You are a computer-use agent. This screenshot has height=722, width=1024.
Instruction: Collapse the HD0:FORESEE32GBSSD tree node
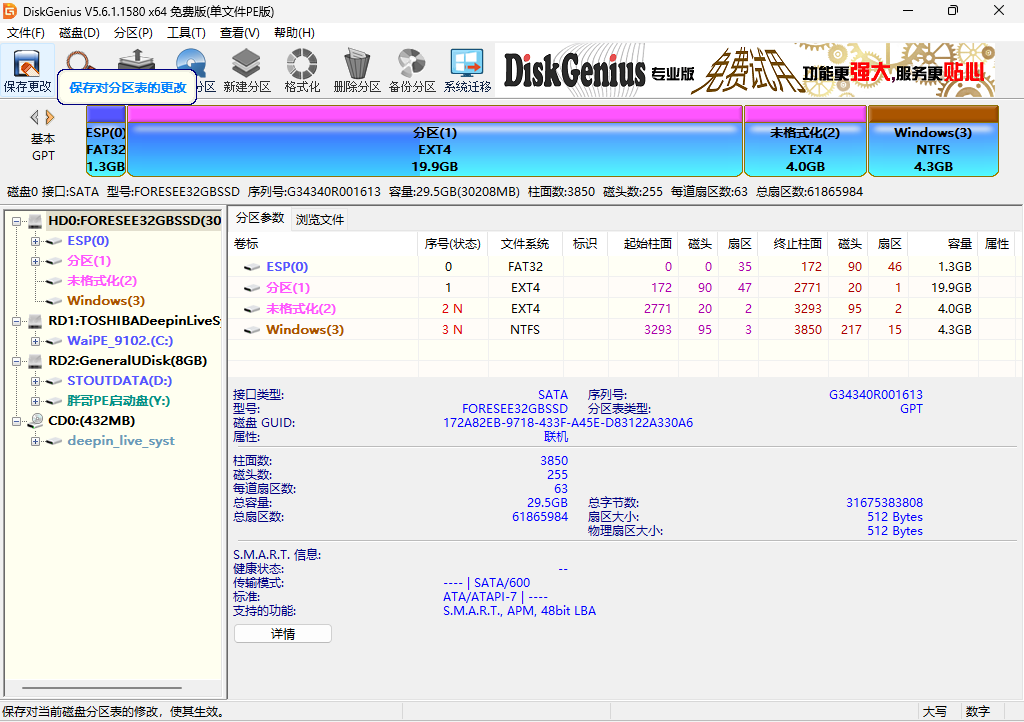[x=16, y=221]
